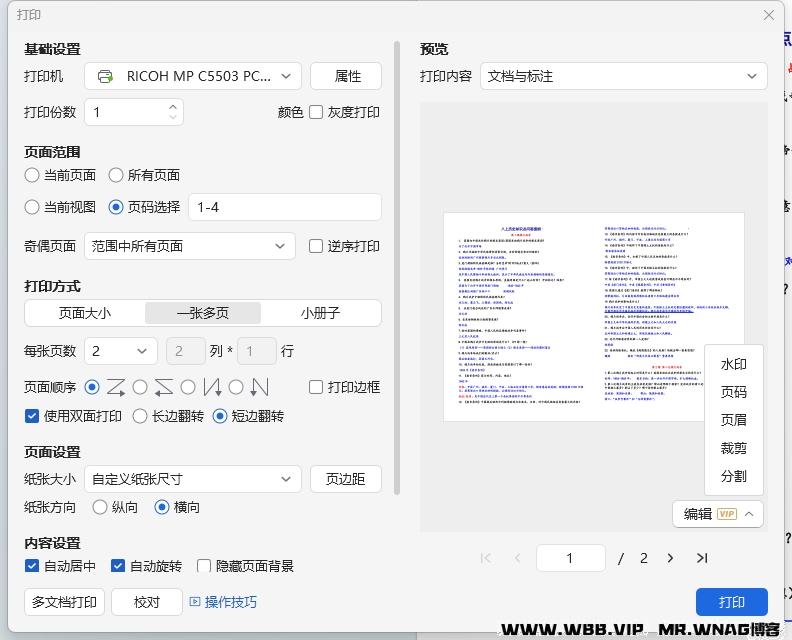Open 操作技巧 tips link
This screenshot has width=792, height=640.
click(x=231, y=602)
